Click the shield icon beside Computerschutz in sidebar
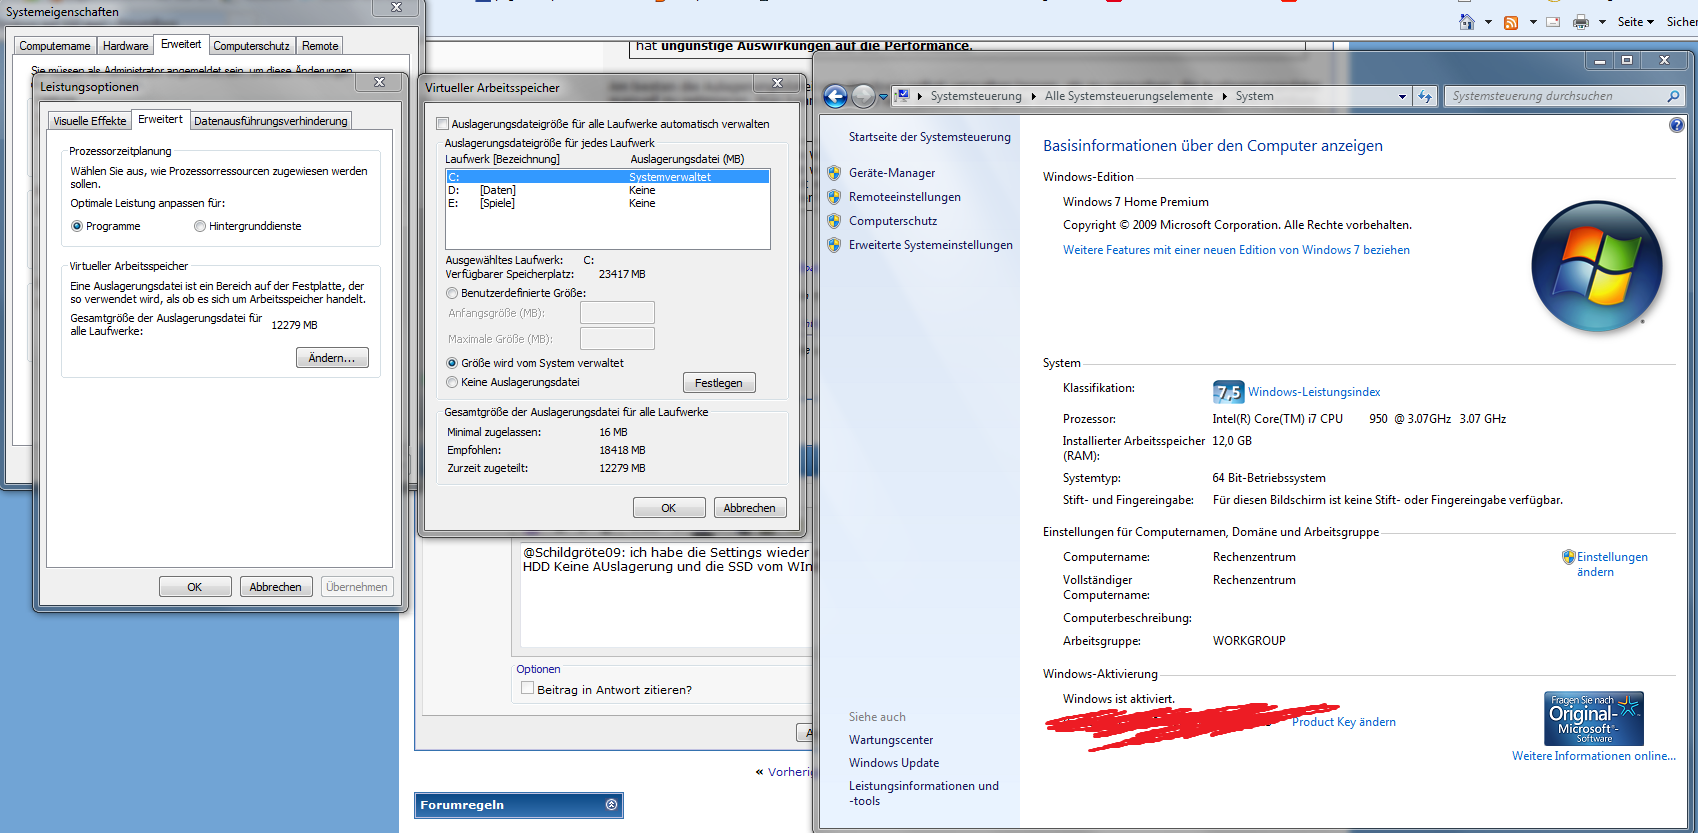Screen dimensions: 1698x833 pyautogui.click(x=834, y=221)
